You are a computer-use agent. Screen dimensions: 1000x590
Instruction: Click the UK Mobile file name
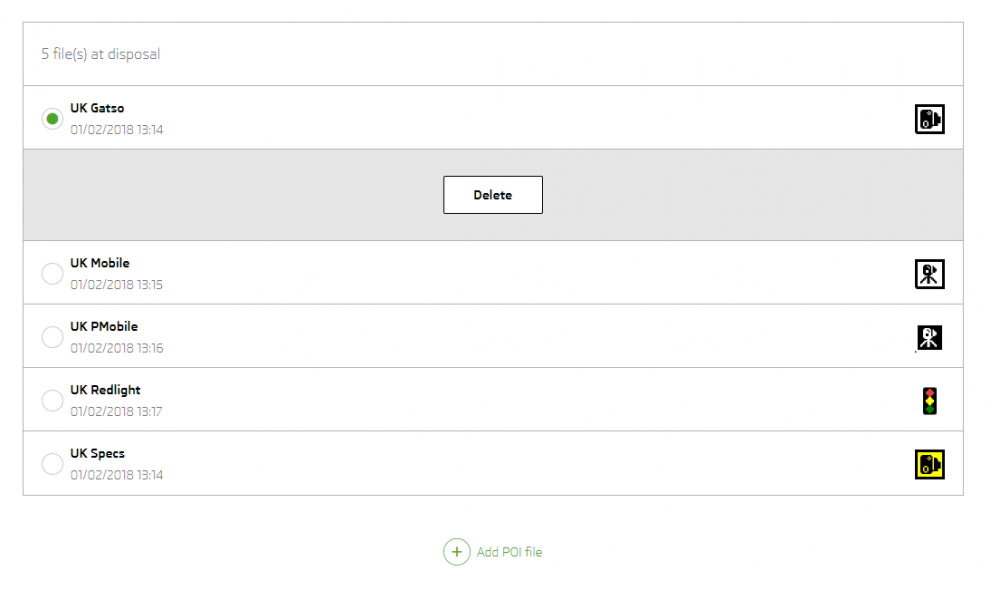(x=99, y=263)
